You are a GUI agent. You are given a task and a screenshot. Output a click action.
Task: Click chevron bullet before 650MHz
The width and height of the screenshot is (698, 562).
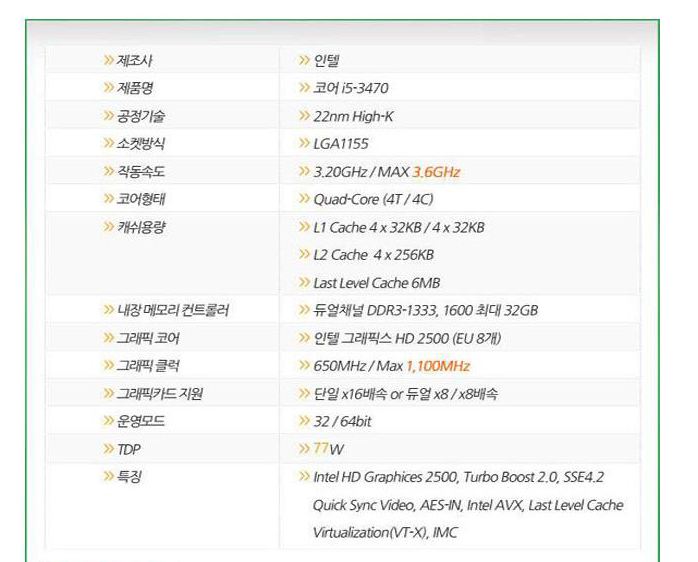pos(304,365)
